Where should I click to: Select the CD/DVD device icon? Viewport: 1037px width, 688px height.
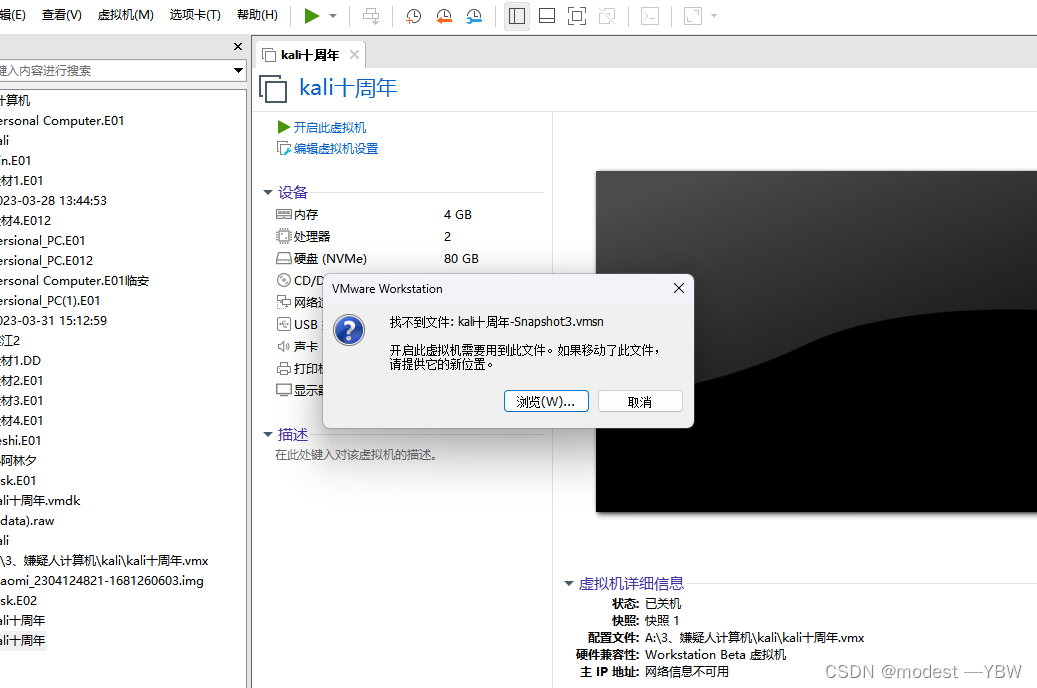(284, 280)
